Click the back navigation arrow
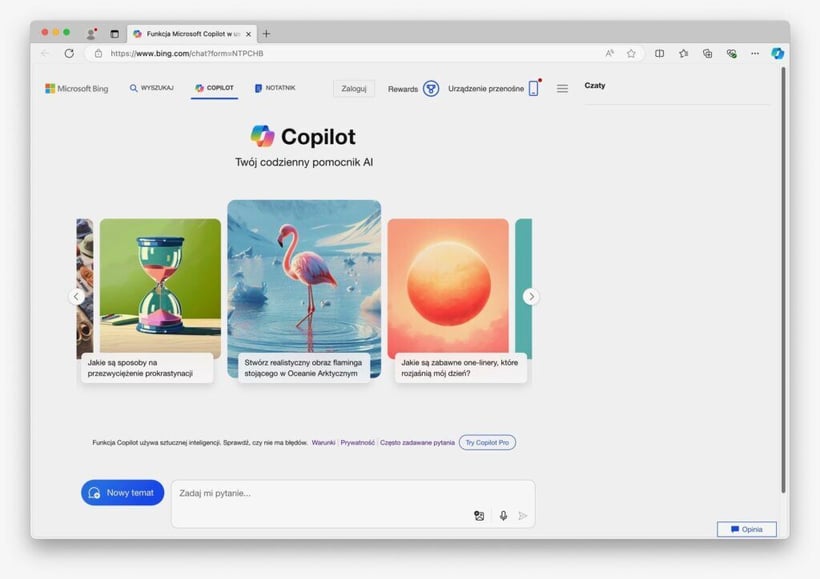Viewport: 820px width, 579px height. tap(45, 53)
